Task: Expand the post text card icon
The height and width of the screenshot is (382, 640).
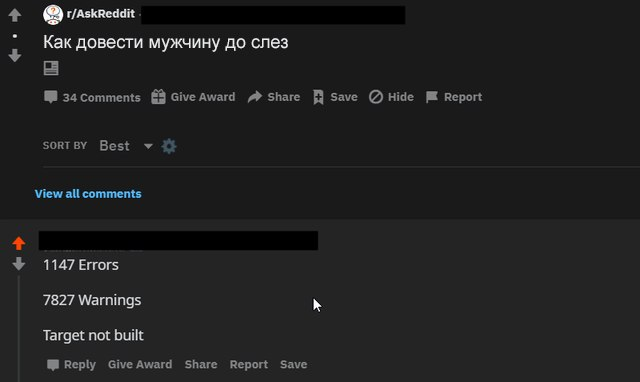Action: (51, 68)
